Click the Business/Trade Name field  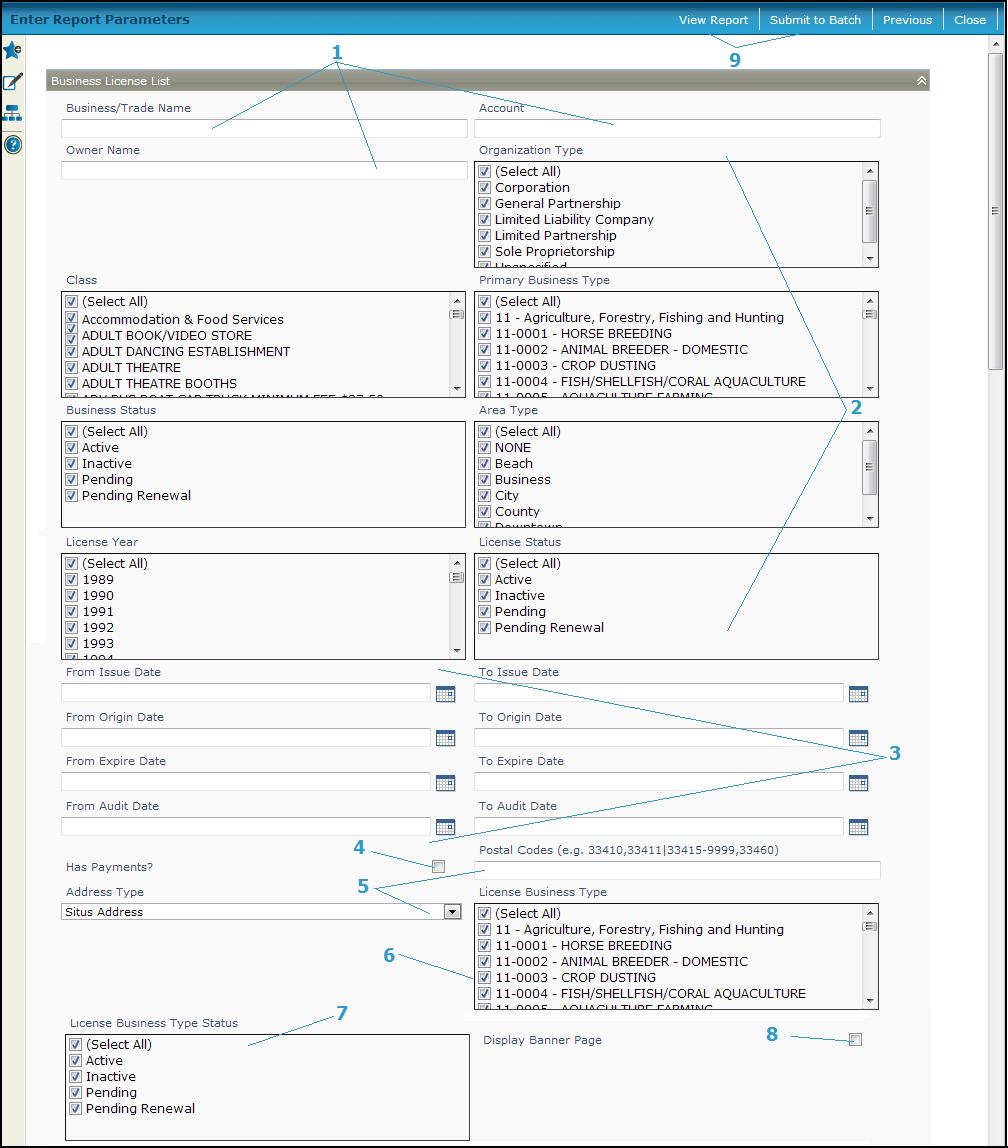click(264, 128)
